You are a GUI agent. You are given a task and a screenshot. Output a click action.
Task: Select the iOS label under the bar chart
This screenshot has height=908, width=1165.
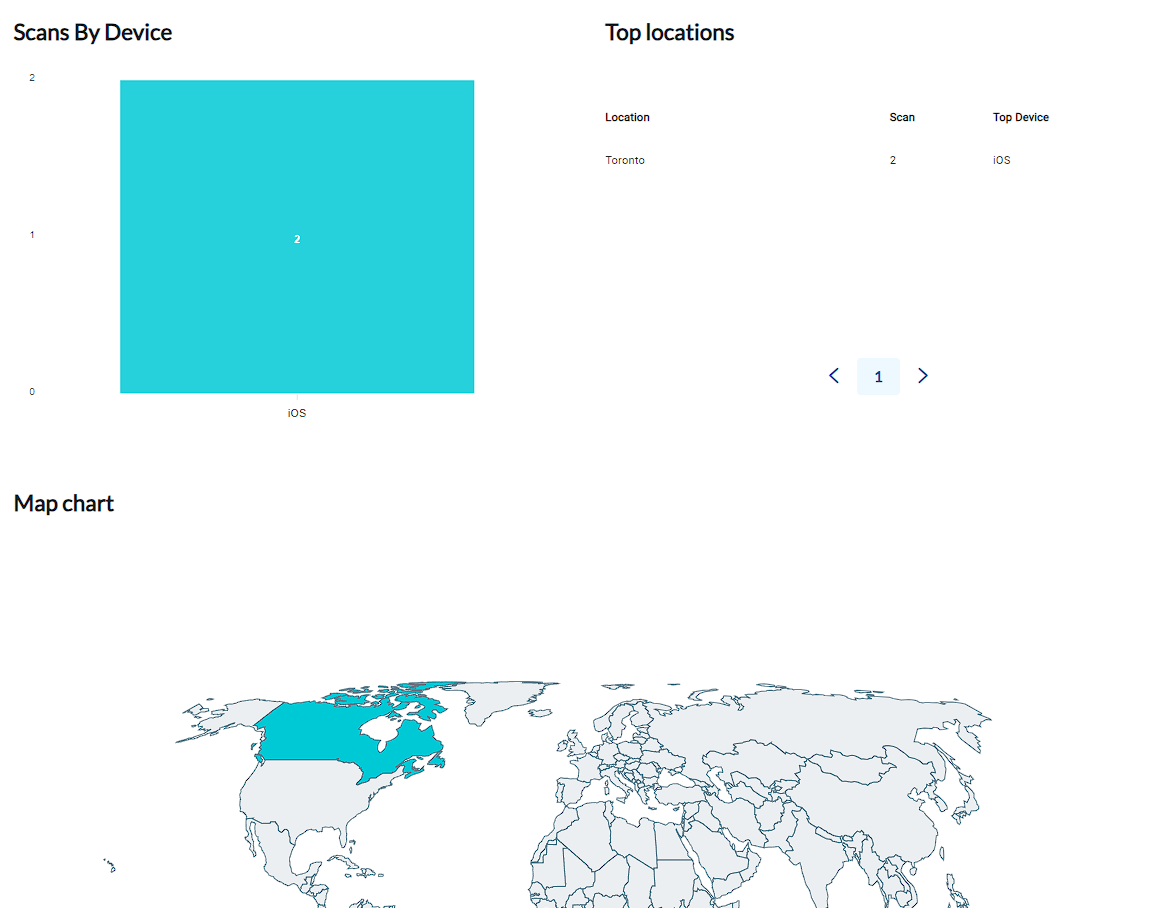[x=297, y=412]
